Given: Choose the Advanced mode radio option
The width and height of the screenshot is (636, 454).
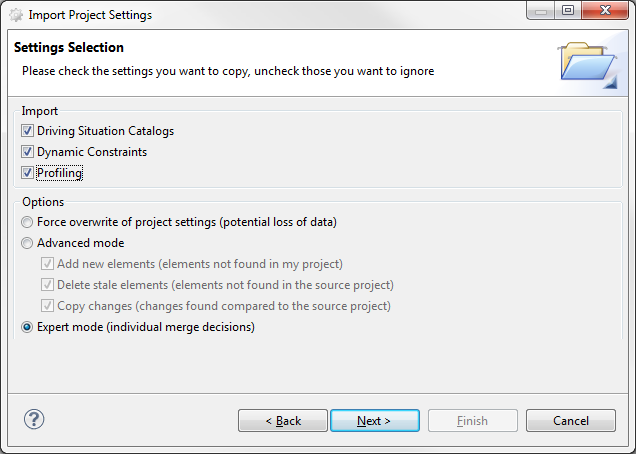Looking at the screenshot, I should point(27,243).
